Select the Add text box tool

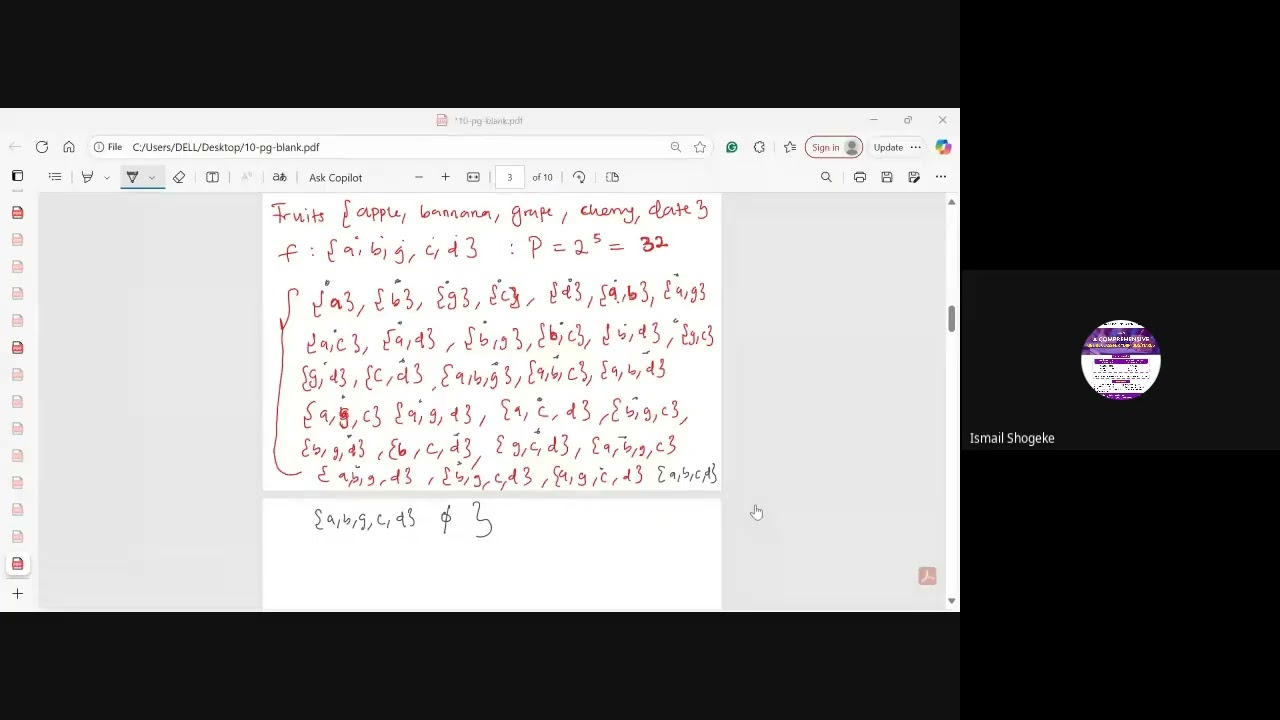(x=212, y=177)
